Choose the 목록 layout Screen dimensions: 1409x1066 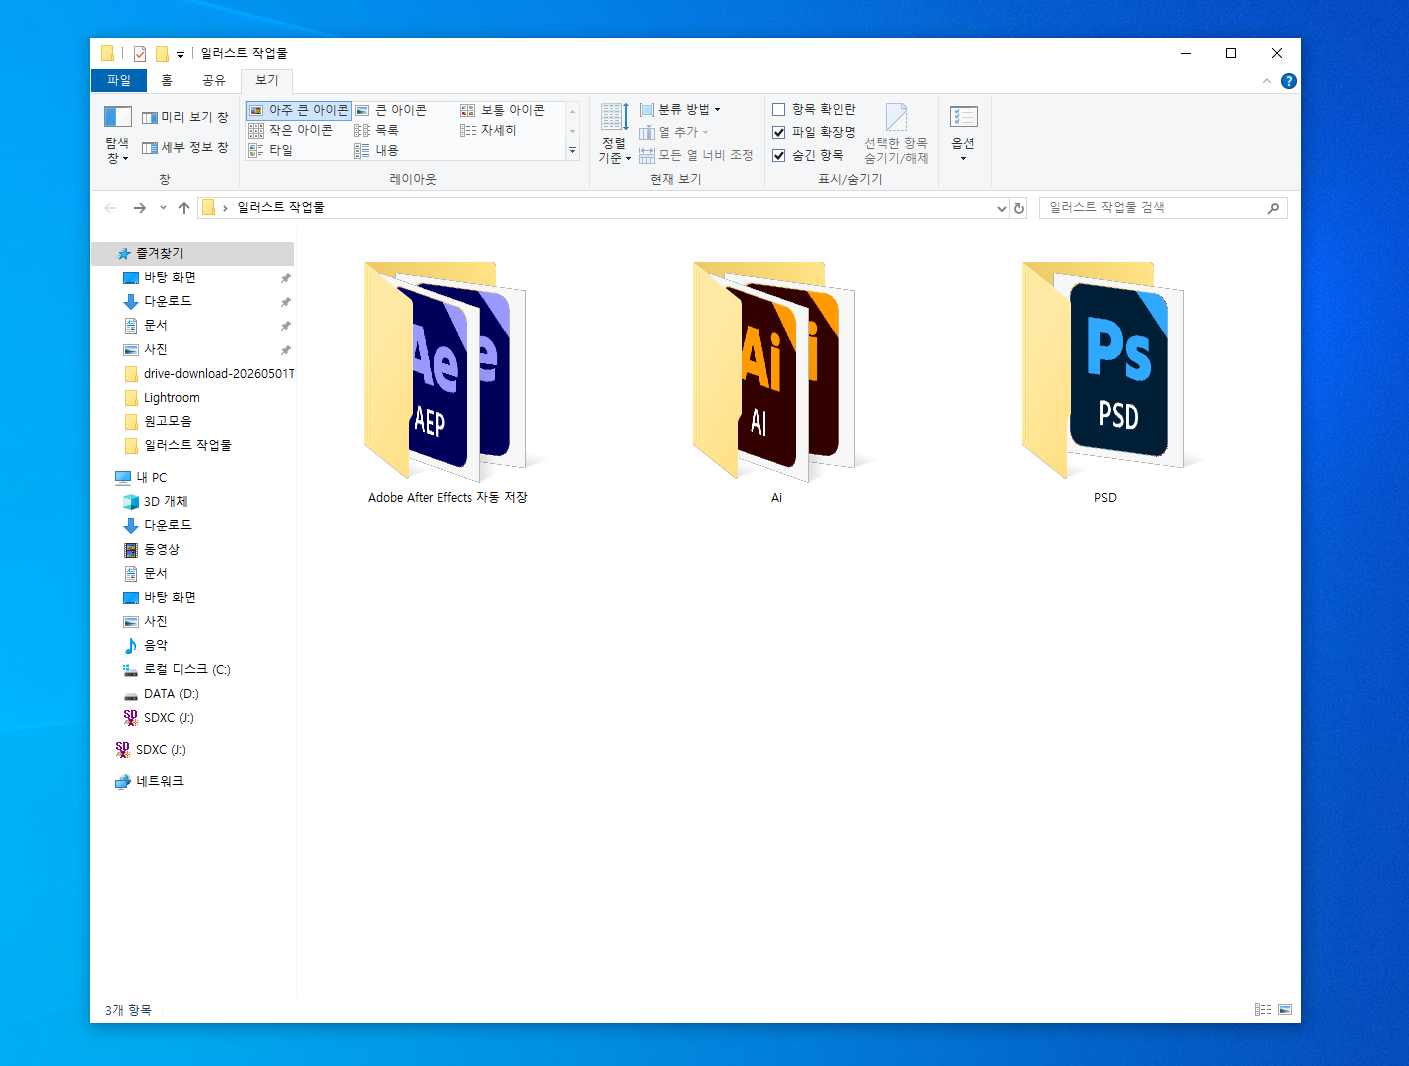tap(377, 130)
